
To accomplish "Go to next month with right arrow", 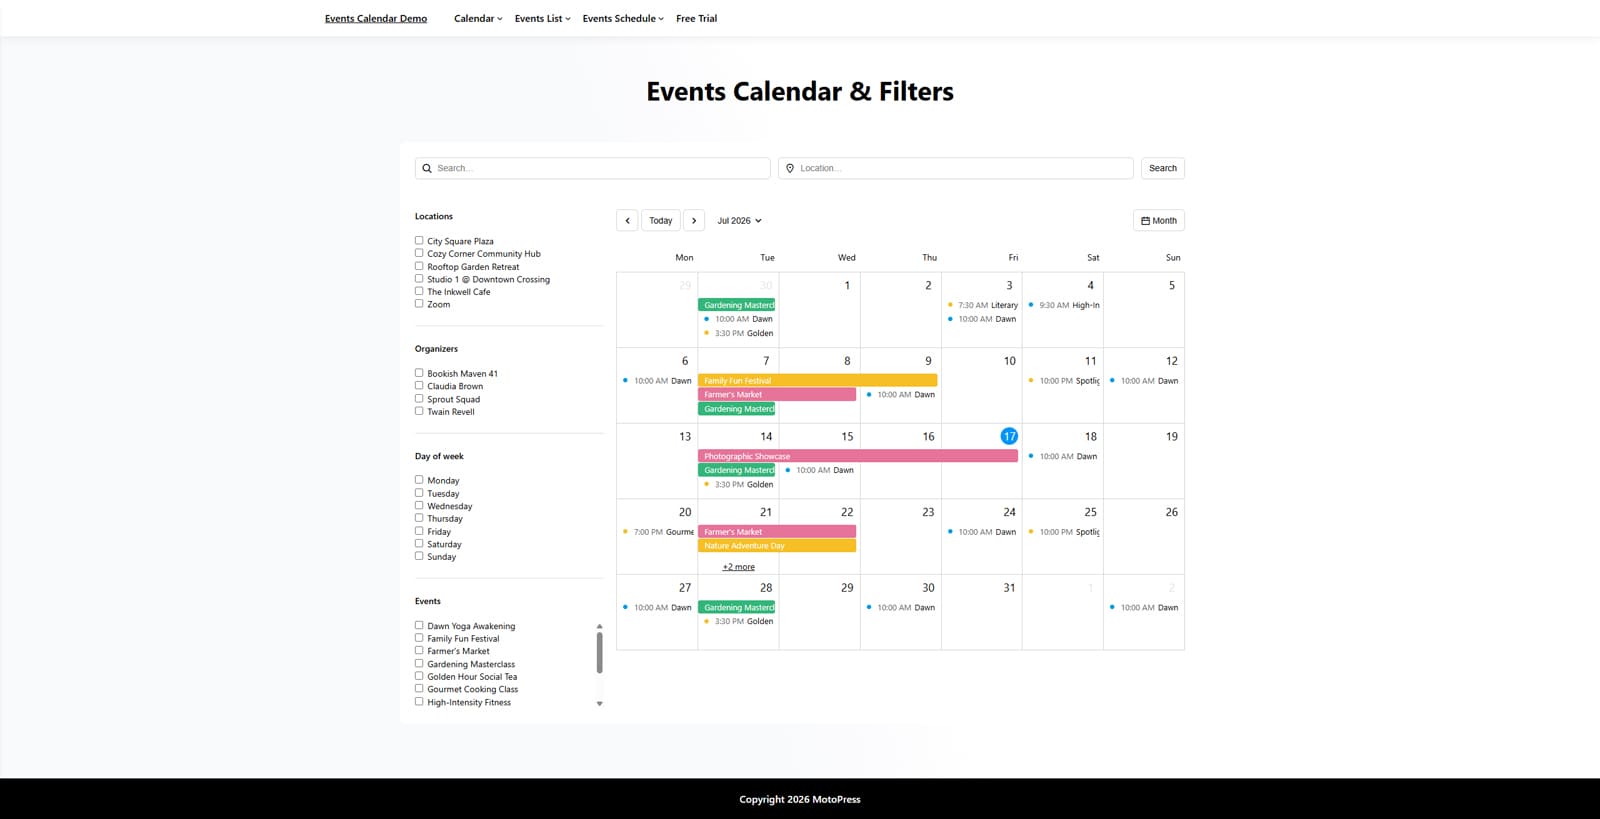I will click(694, 220).
